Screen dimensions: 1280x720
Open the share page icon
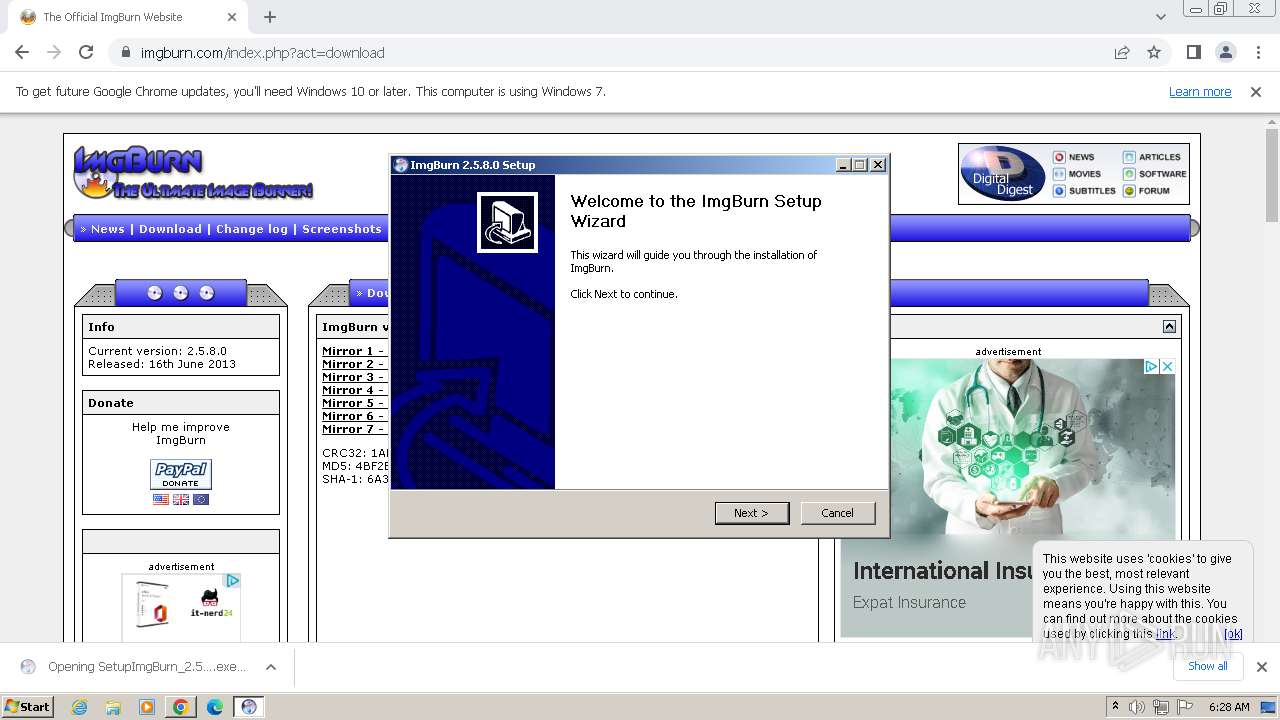[x=1122, y=53]
